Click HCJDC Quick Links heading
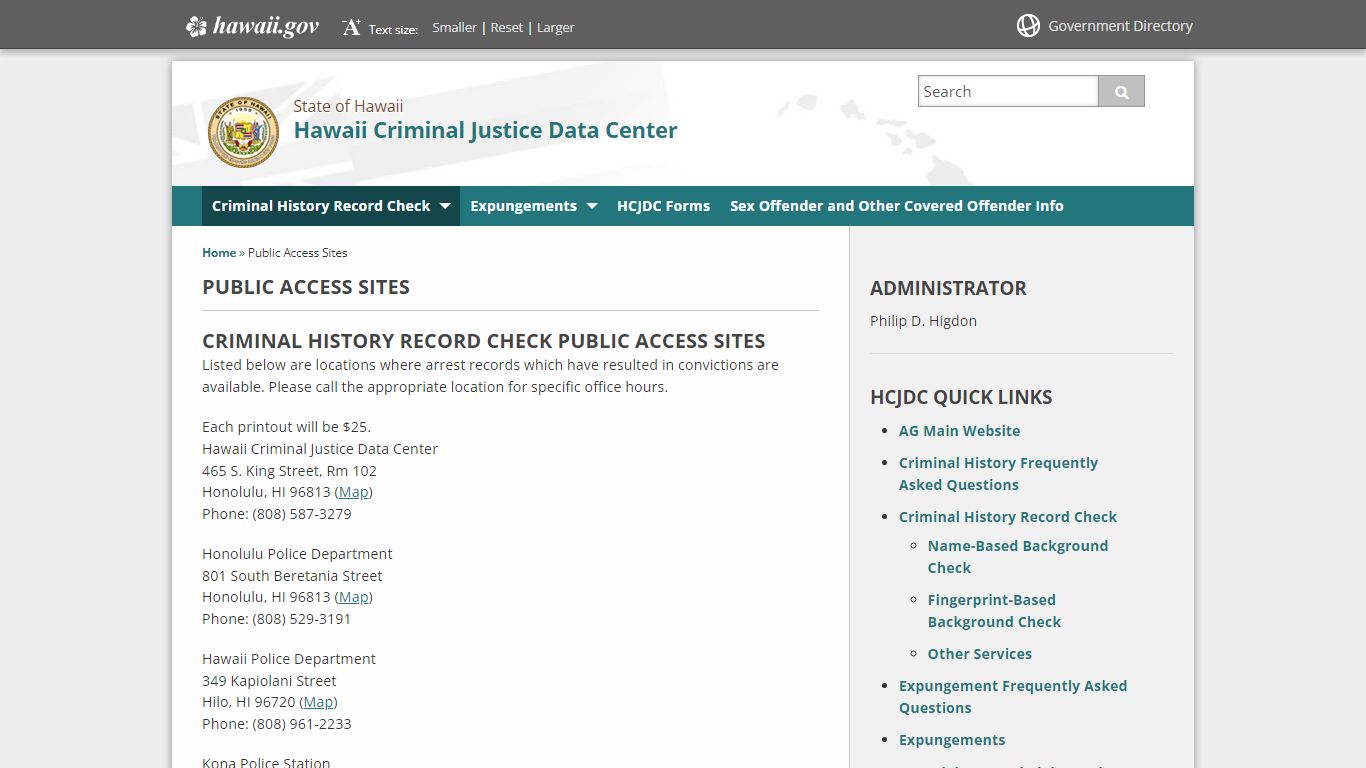The image size is (1366, 768). [x=961, y=397]
